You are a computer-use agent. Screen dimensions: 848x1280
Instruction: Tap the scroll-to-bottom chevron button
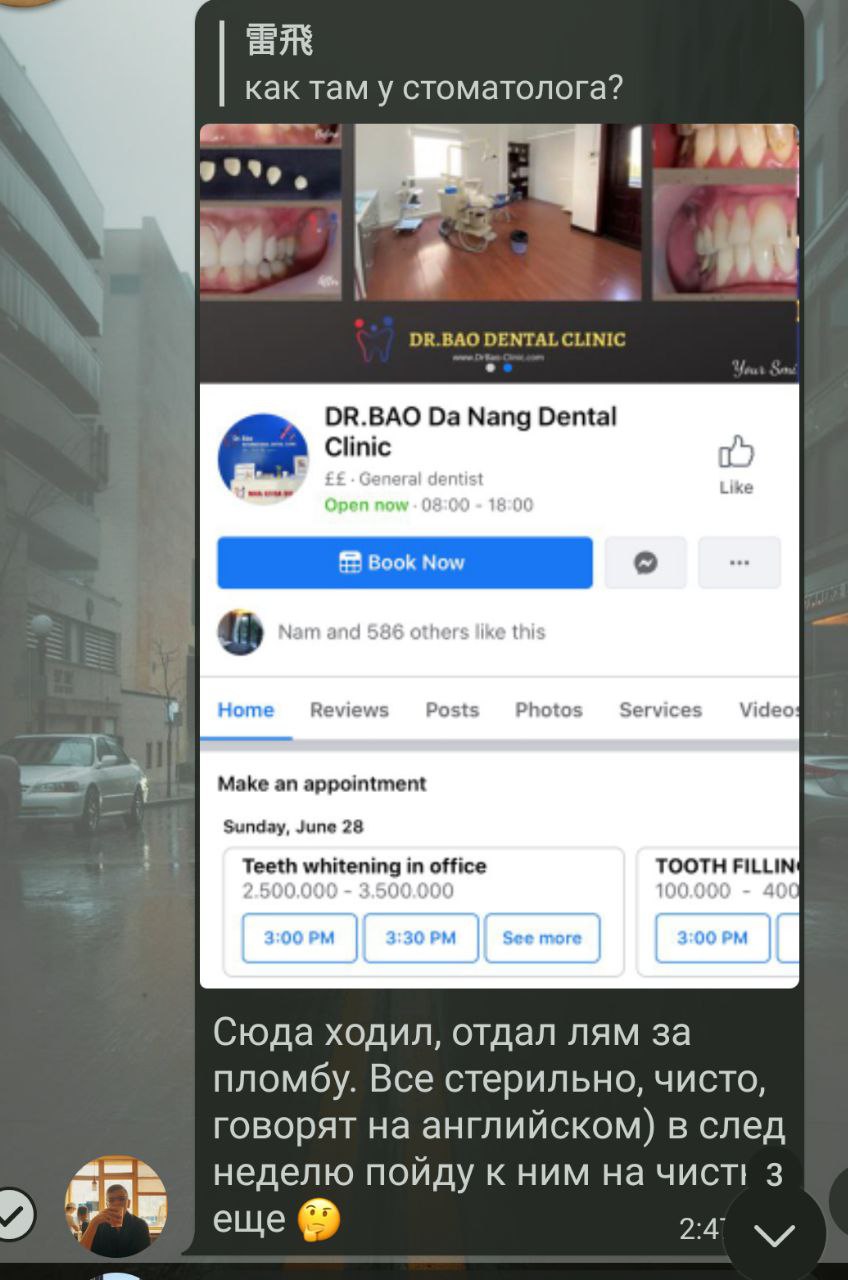(774, 1234)
